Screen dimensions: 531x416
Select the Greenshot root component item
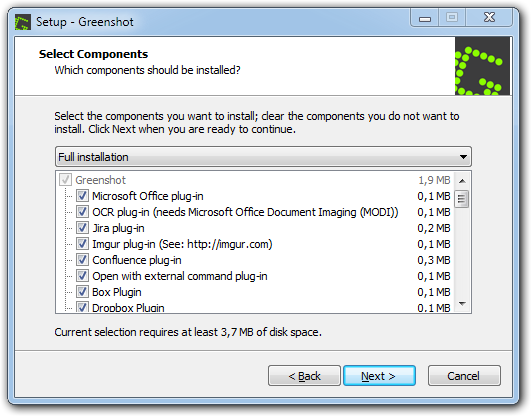100,180
